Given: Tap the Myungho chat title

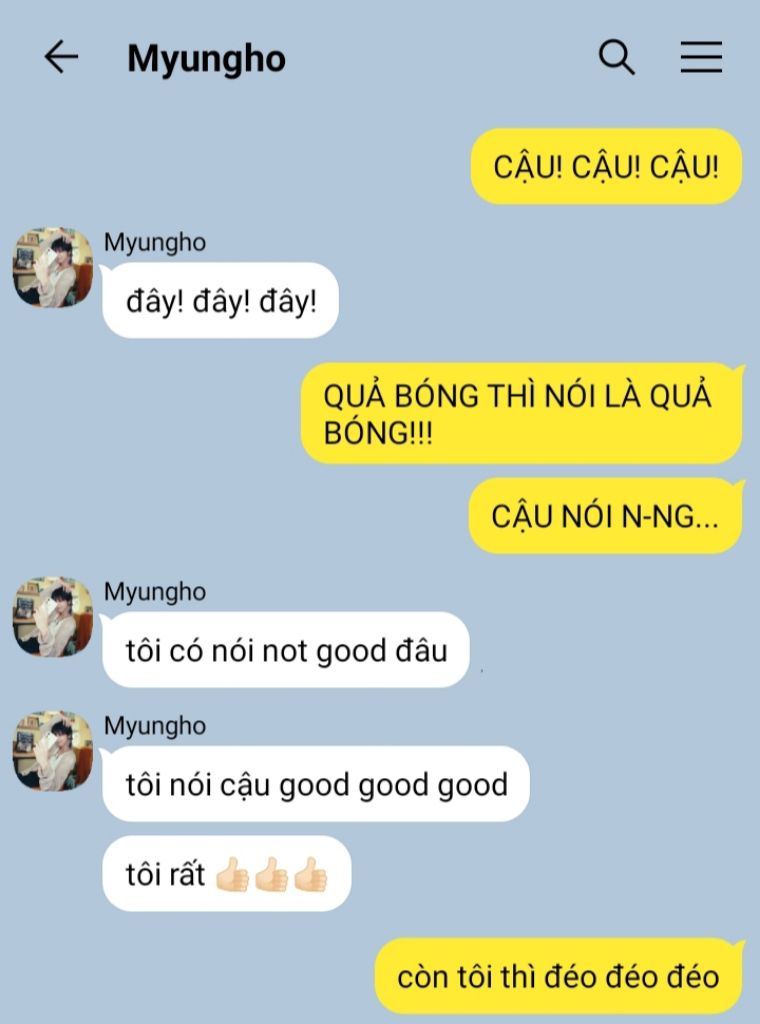Looking at the screenshot, I should click(x=206, y=59).
